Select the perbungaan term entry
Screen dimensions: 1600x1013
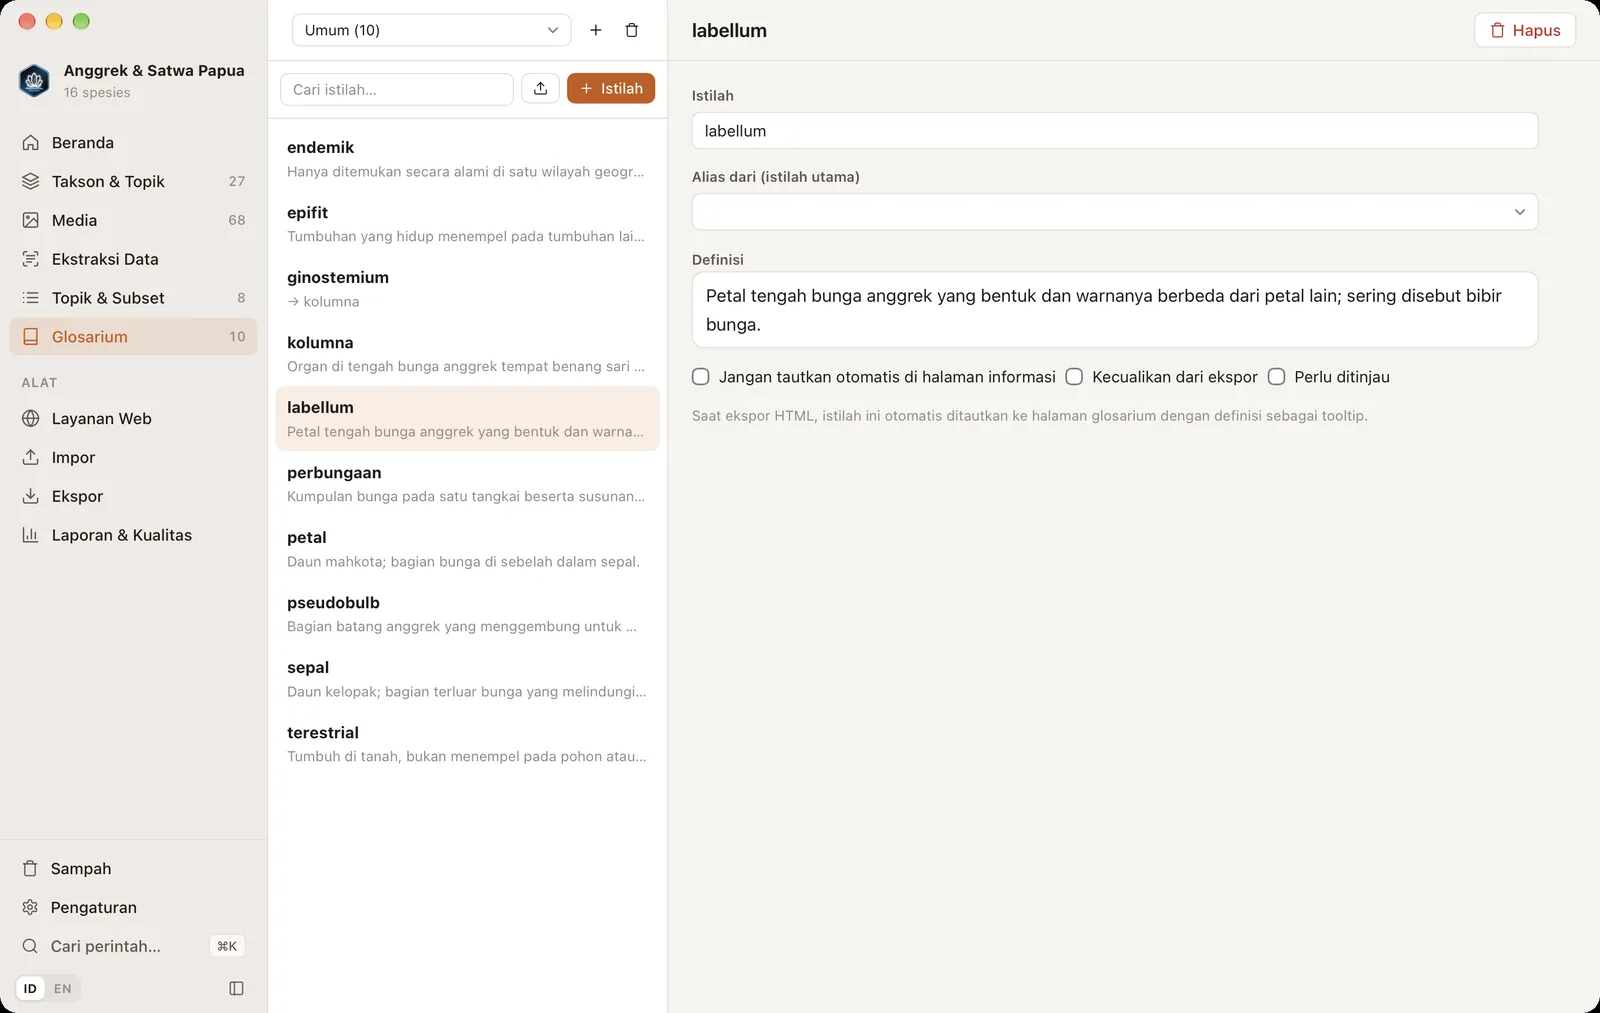click(x=467, y=484)
